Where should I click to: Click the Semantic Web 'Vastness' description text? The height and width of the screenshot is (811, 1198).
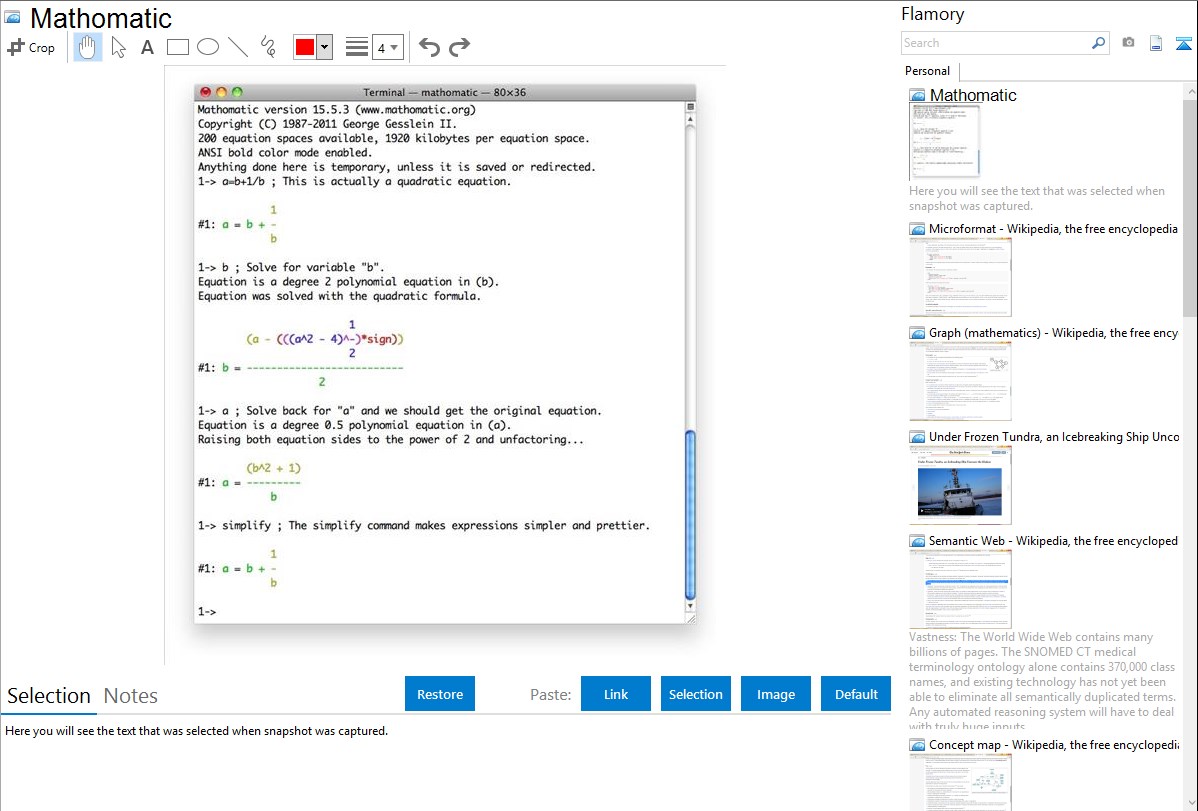click(1042, 681)
